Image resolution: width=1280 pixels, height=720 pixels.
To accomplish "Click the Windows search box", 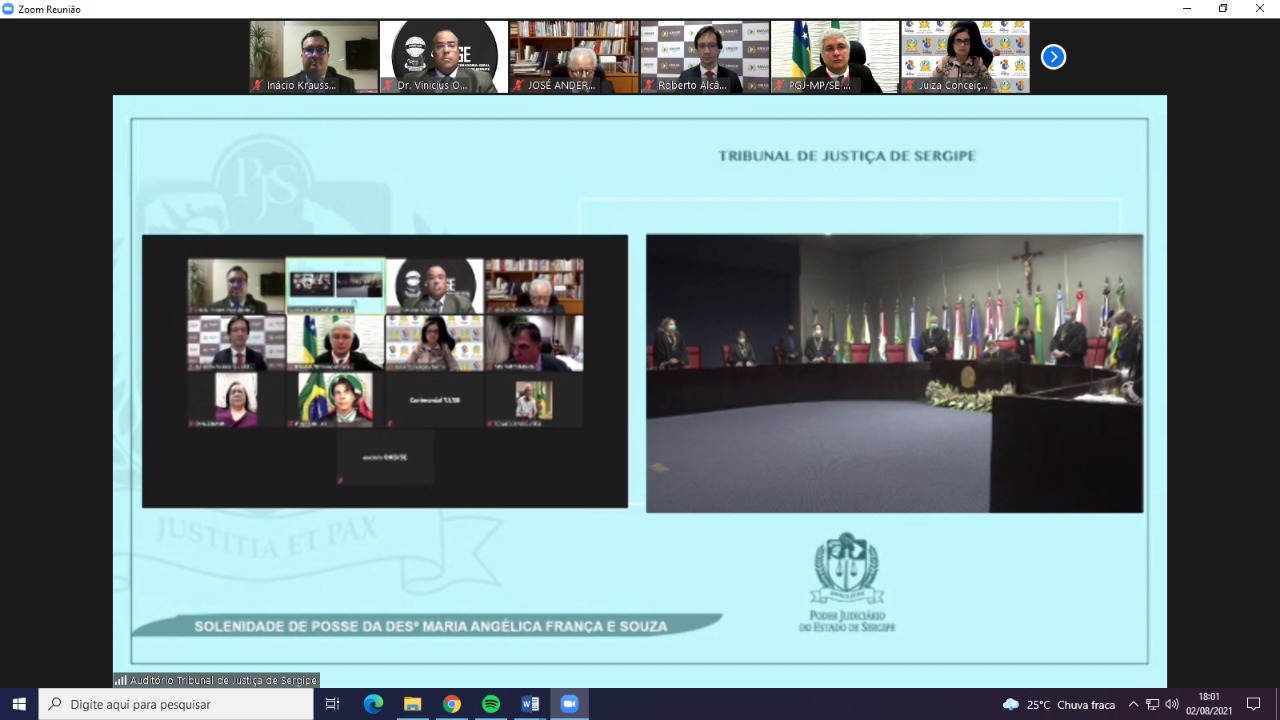I will tap(176, 704).
